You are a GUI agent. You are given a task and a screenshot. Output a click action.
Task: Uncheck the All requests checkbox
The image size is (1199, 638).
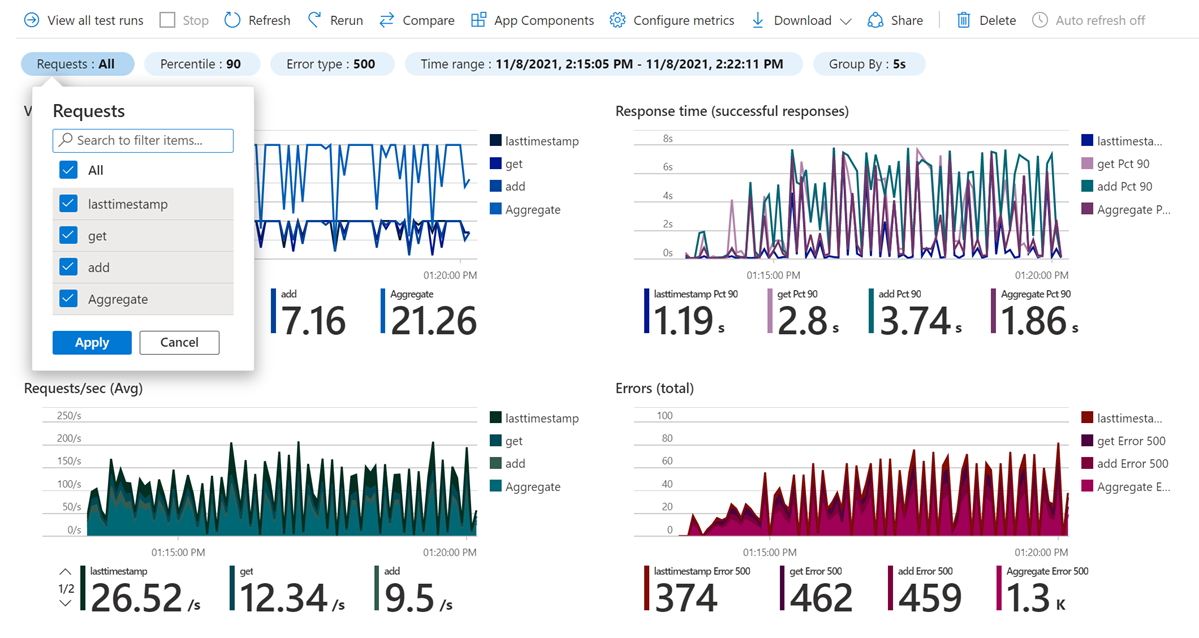(x=68, y=170)
